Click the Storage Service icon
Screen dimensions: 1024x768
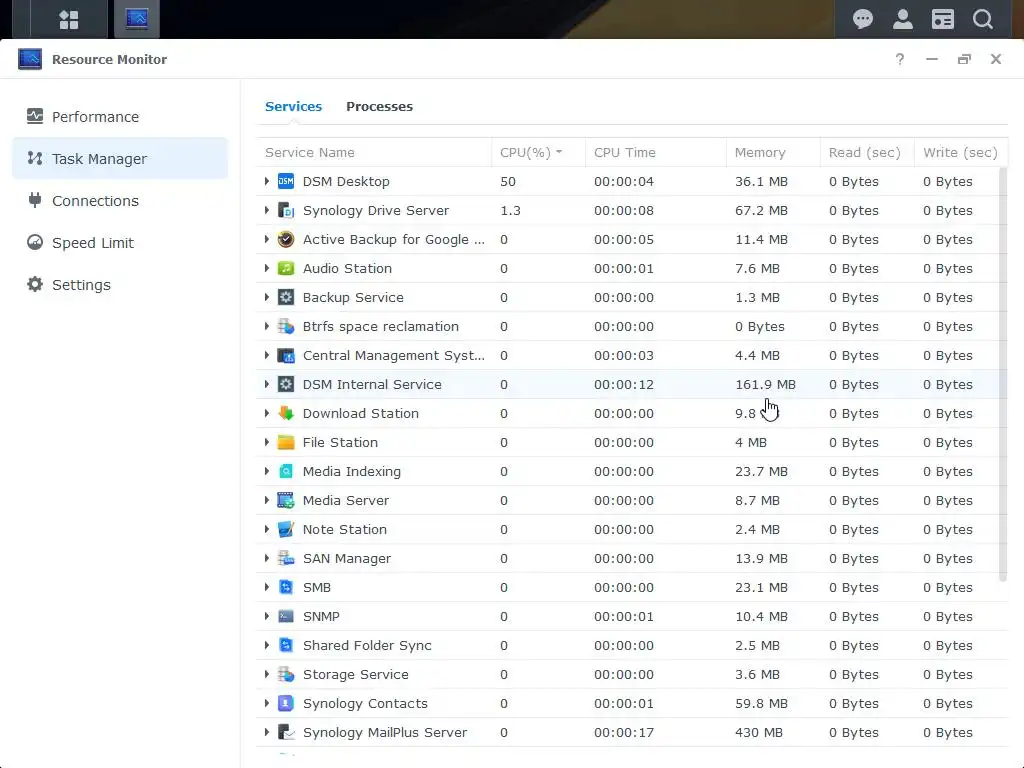tap(286, 675)
